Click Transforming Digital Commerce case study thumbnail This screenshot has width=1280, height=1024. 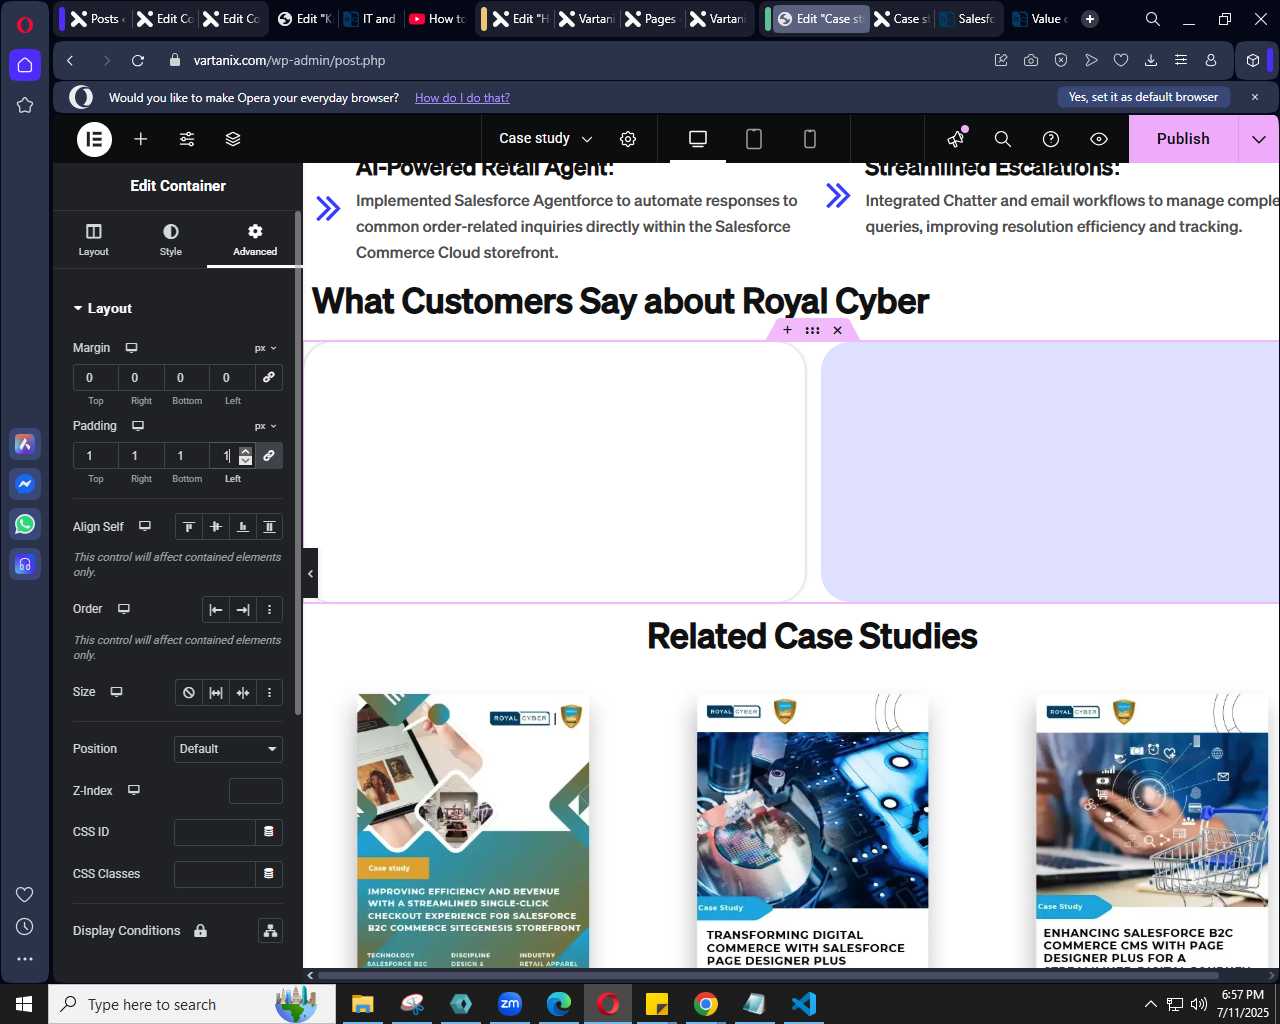(812, 830)
